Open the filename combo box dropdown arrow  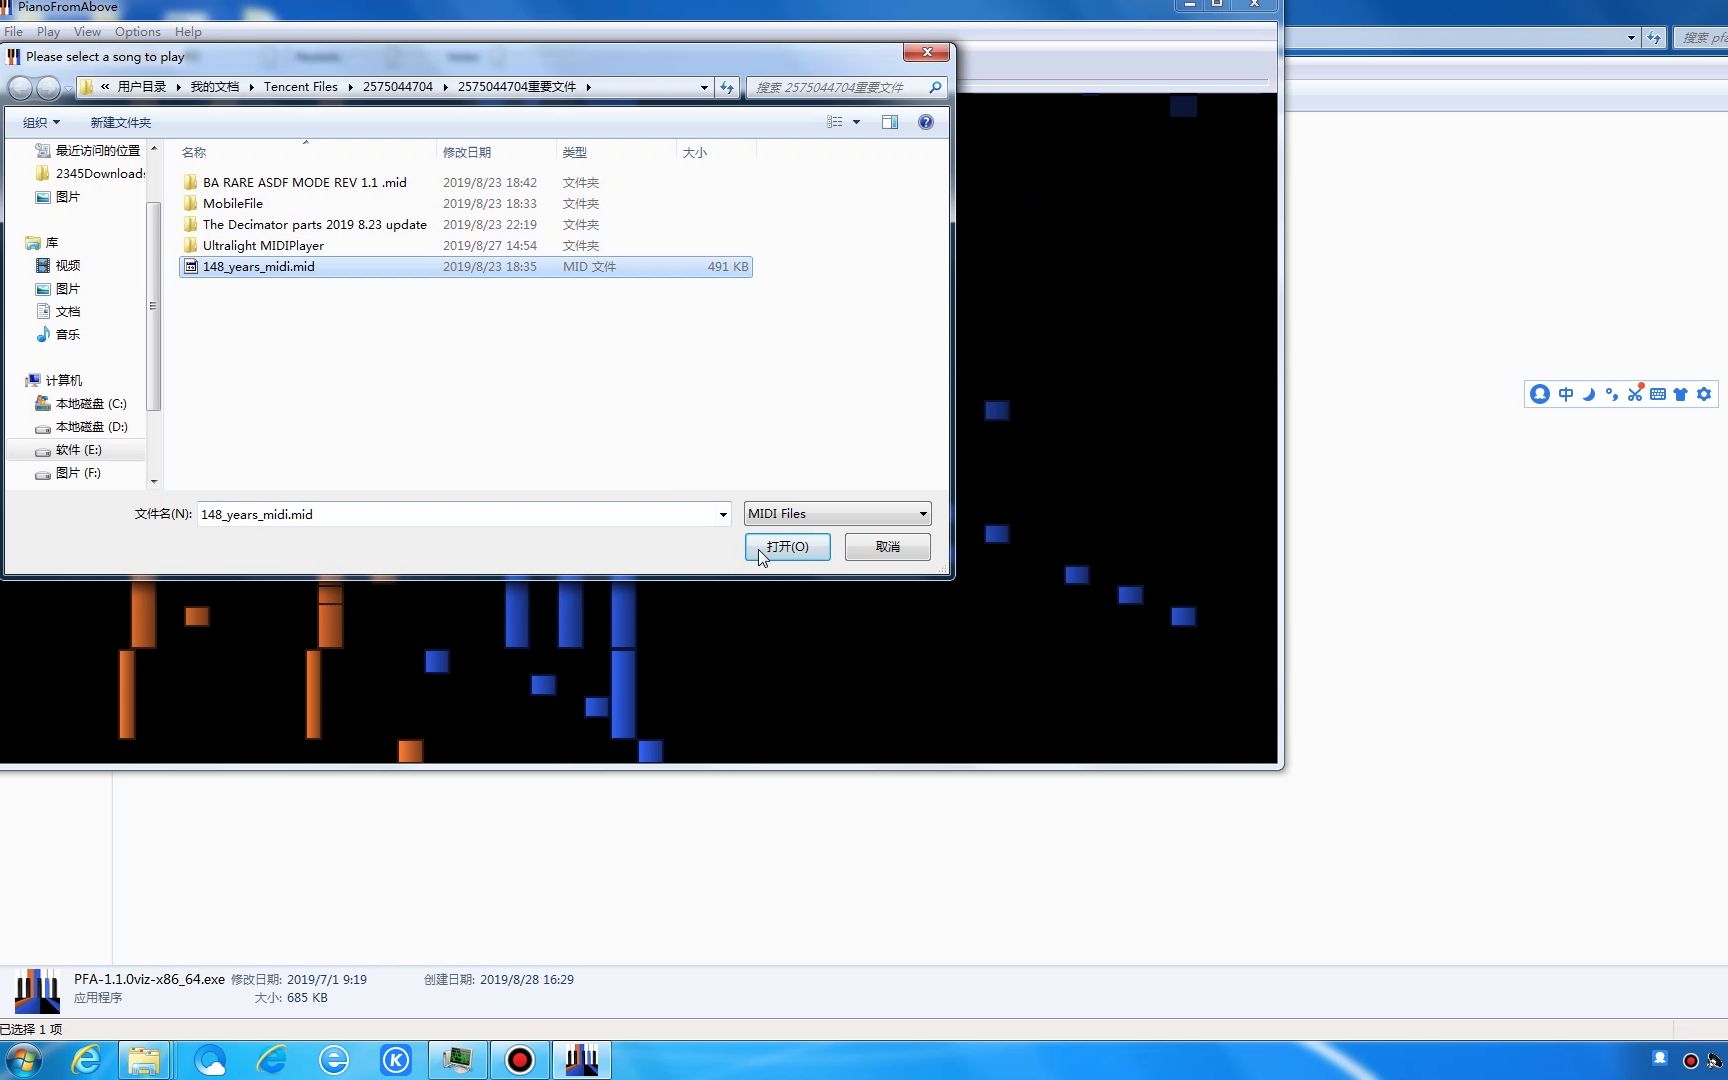click(723, 514)
